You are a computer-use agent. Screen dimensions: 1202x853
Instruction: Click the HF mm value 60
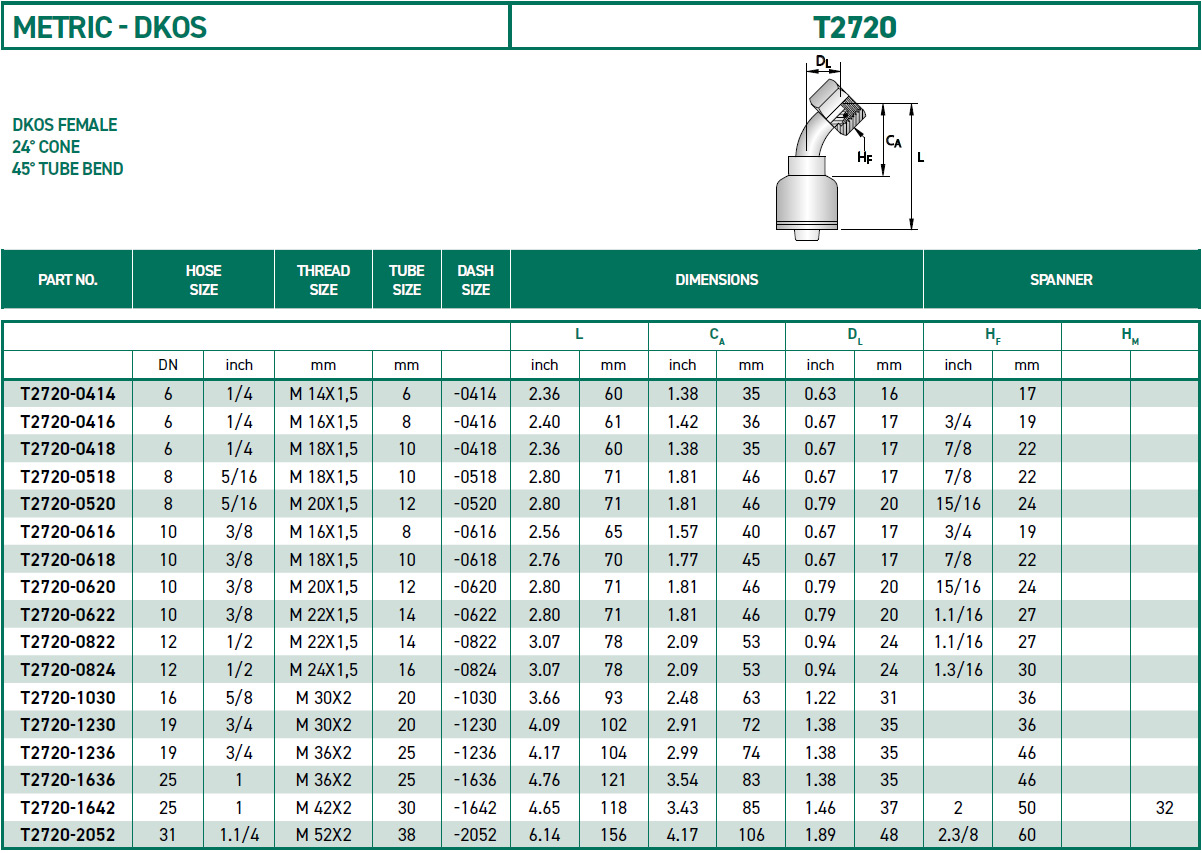[x=1027, y=835]
